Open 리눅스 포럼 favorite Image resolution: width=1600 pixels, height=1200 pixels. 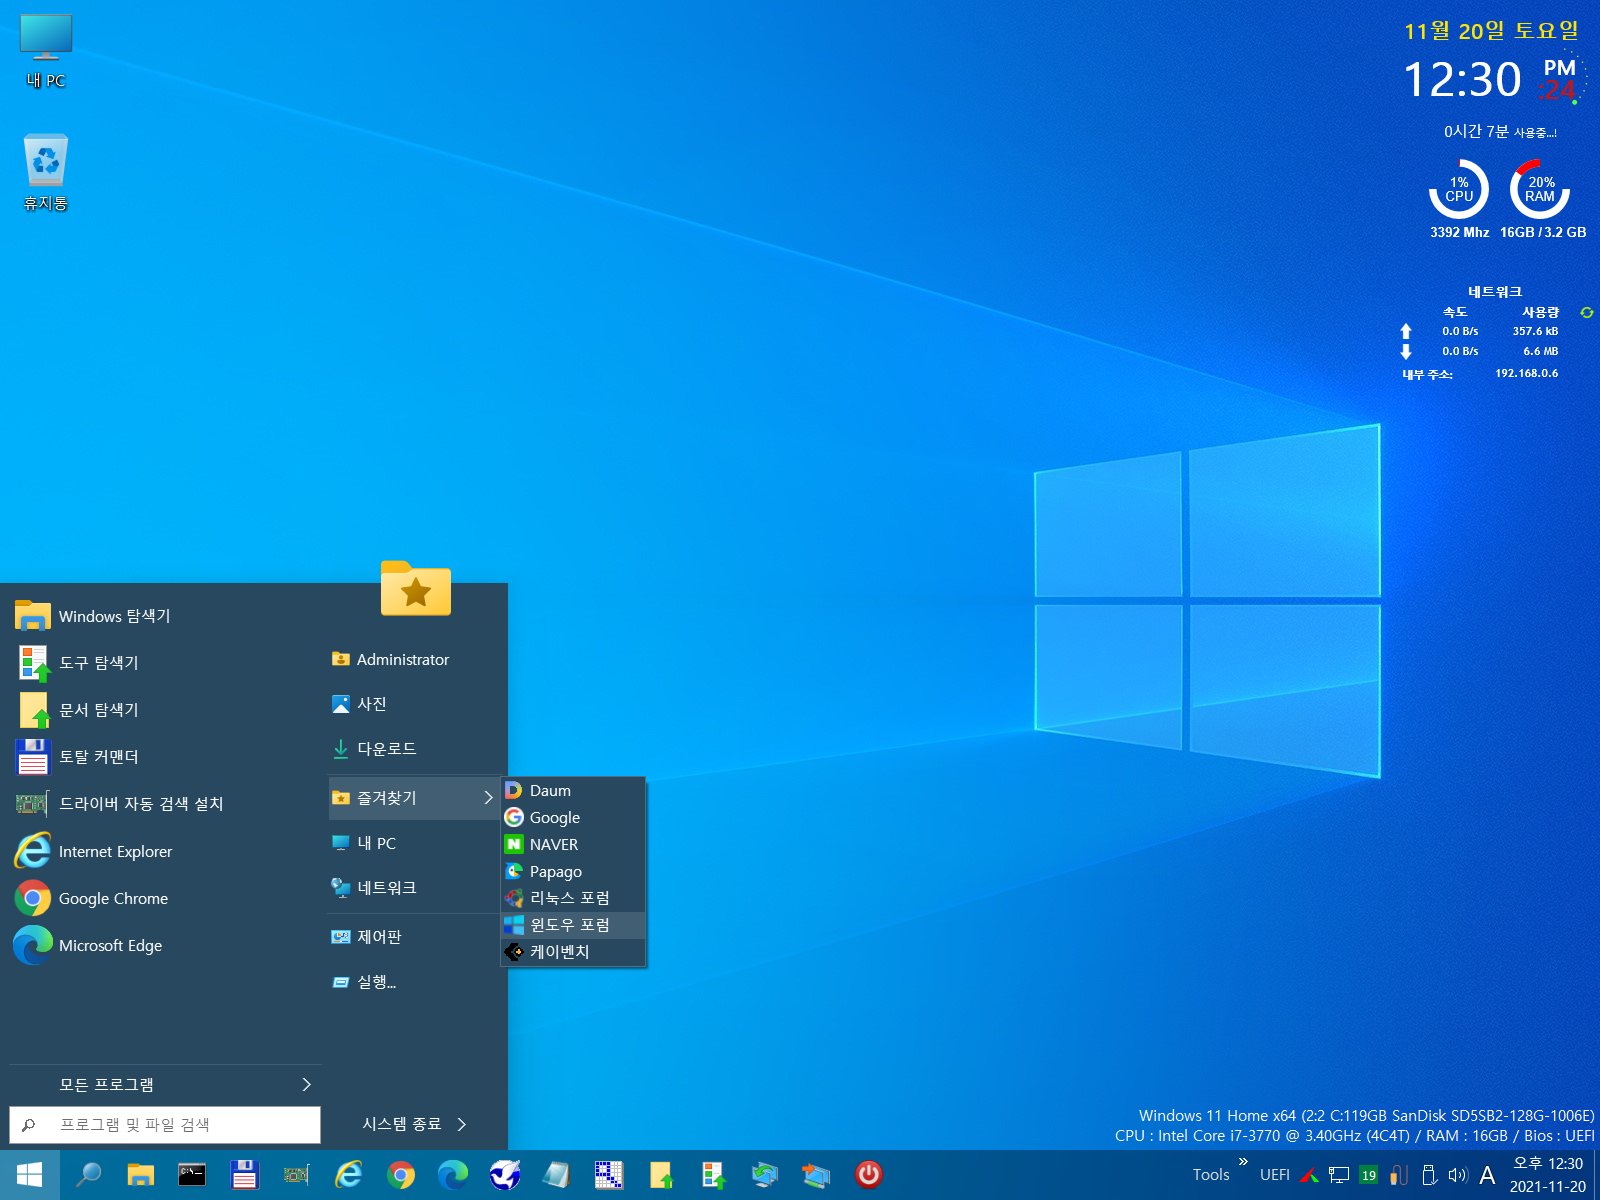tap(573, 898)
